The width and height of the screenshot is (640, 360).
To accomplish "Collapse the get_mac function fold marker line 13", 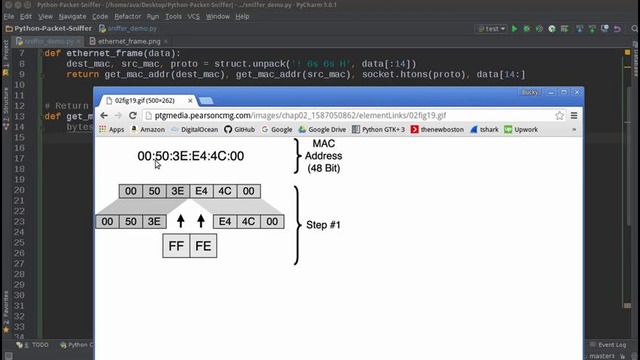I will [41, 117].
